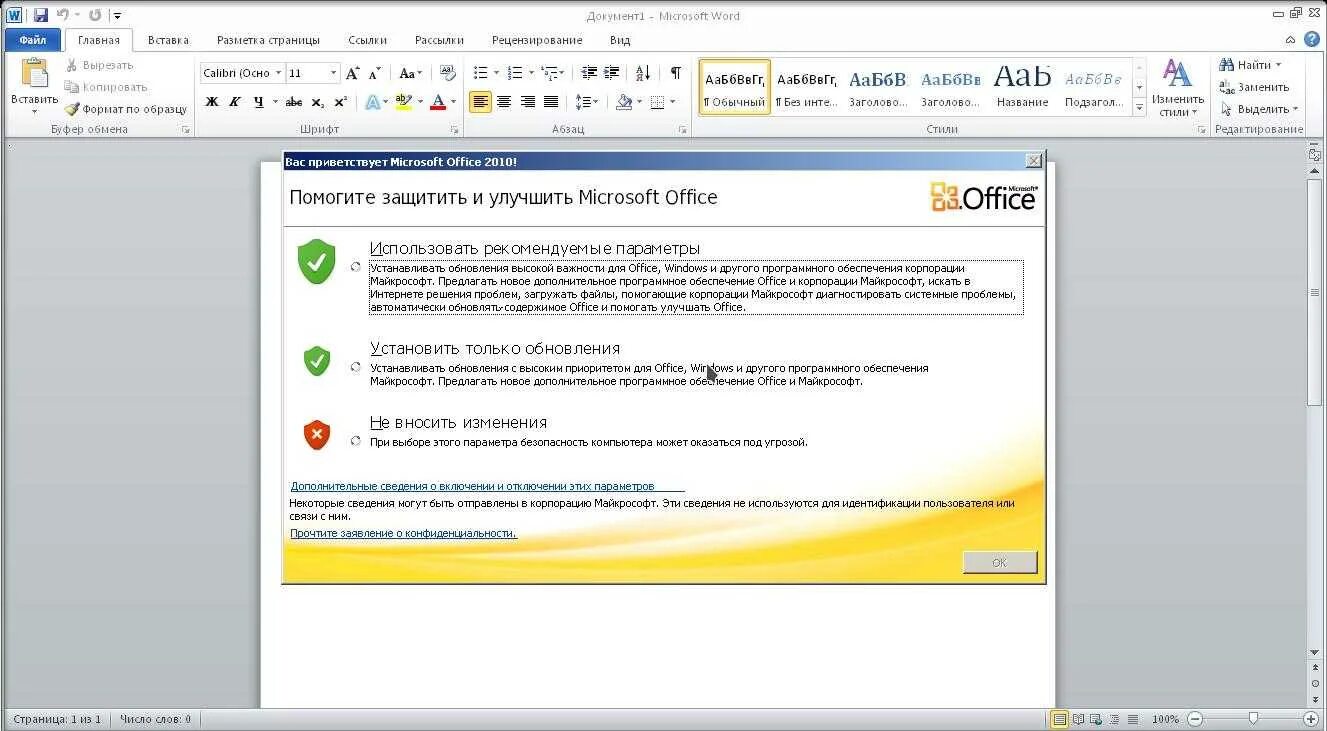The width and height of the screenshot is (1327, 731).
Task: Click the red font color button
Action: pos(437,102)
